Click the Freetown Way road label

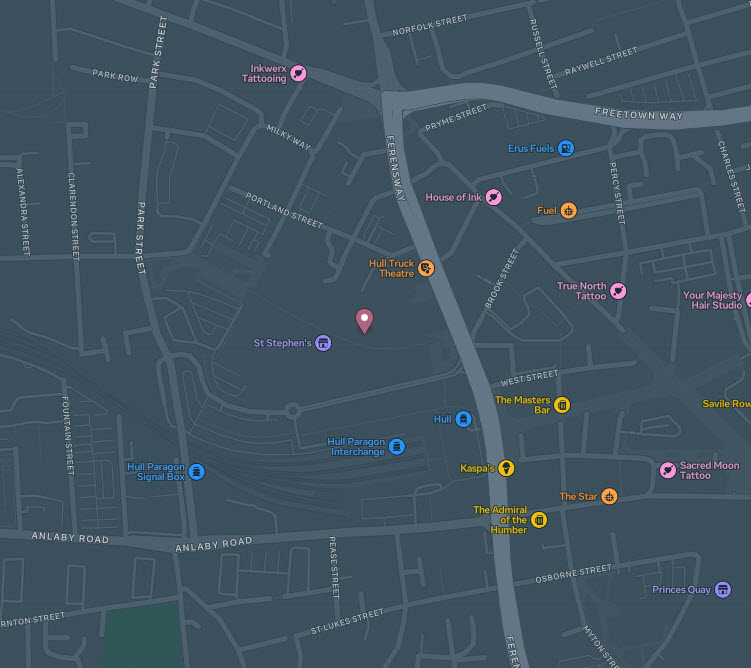click(638, 113)
